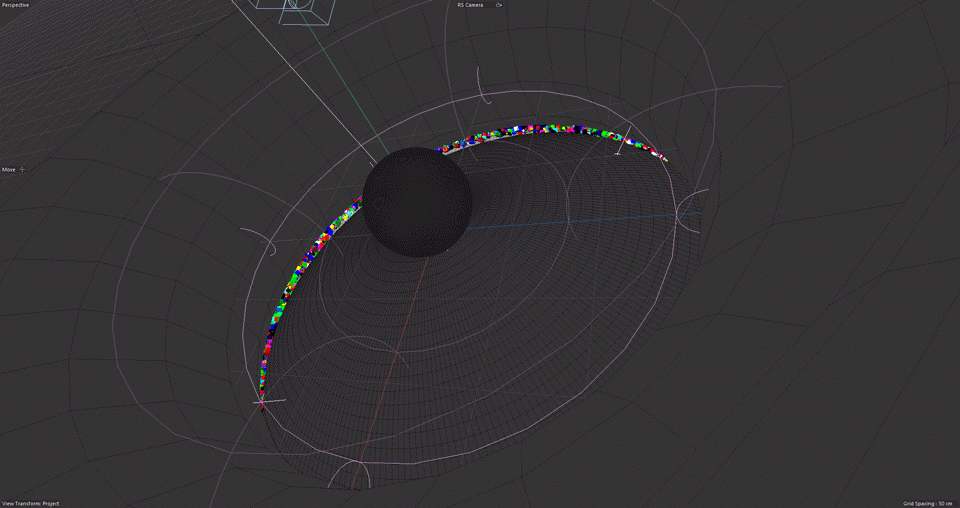Click the Move tool label

click(x=9, y=170)
